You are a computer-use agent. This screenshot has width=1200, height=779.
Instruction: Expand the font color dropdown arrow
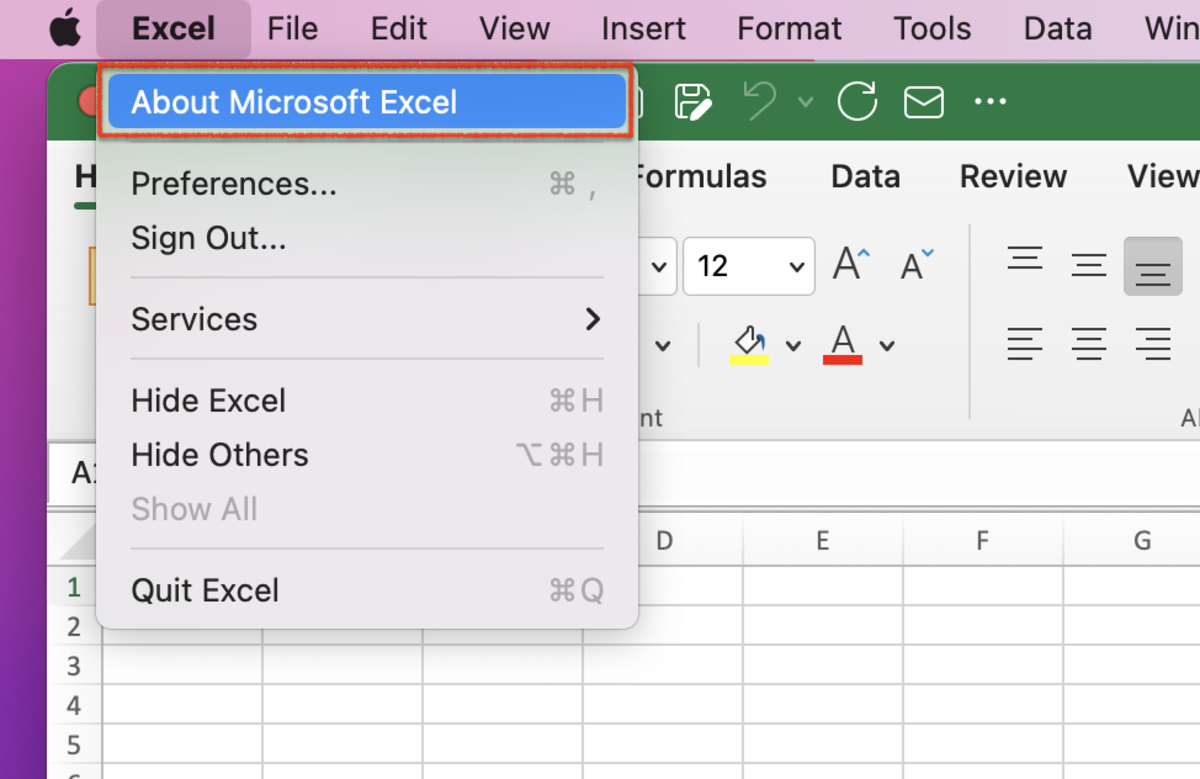tap(886, 343)
